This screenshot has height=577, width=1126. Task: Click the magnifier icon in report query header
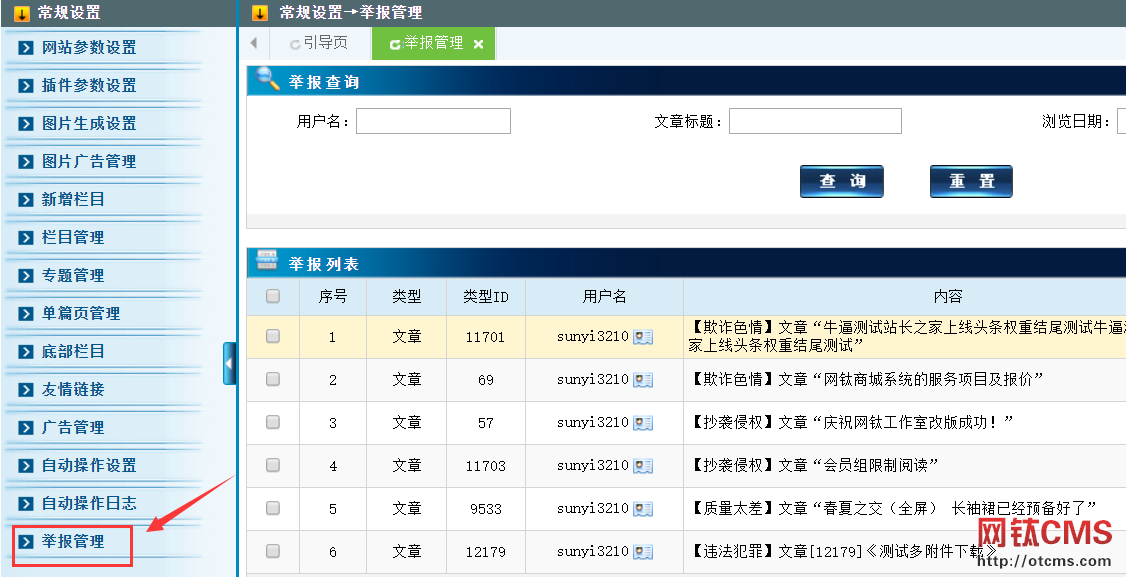coord(268,80)
